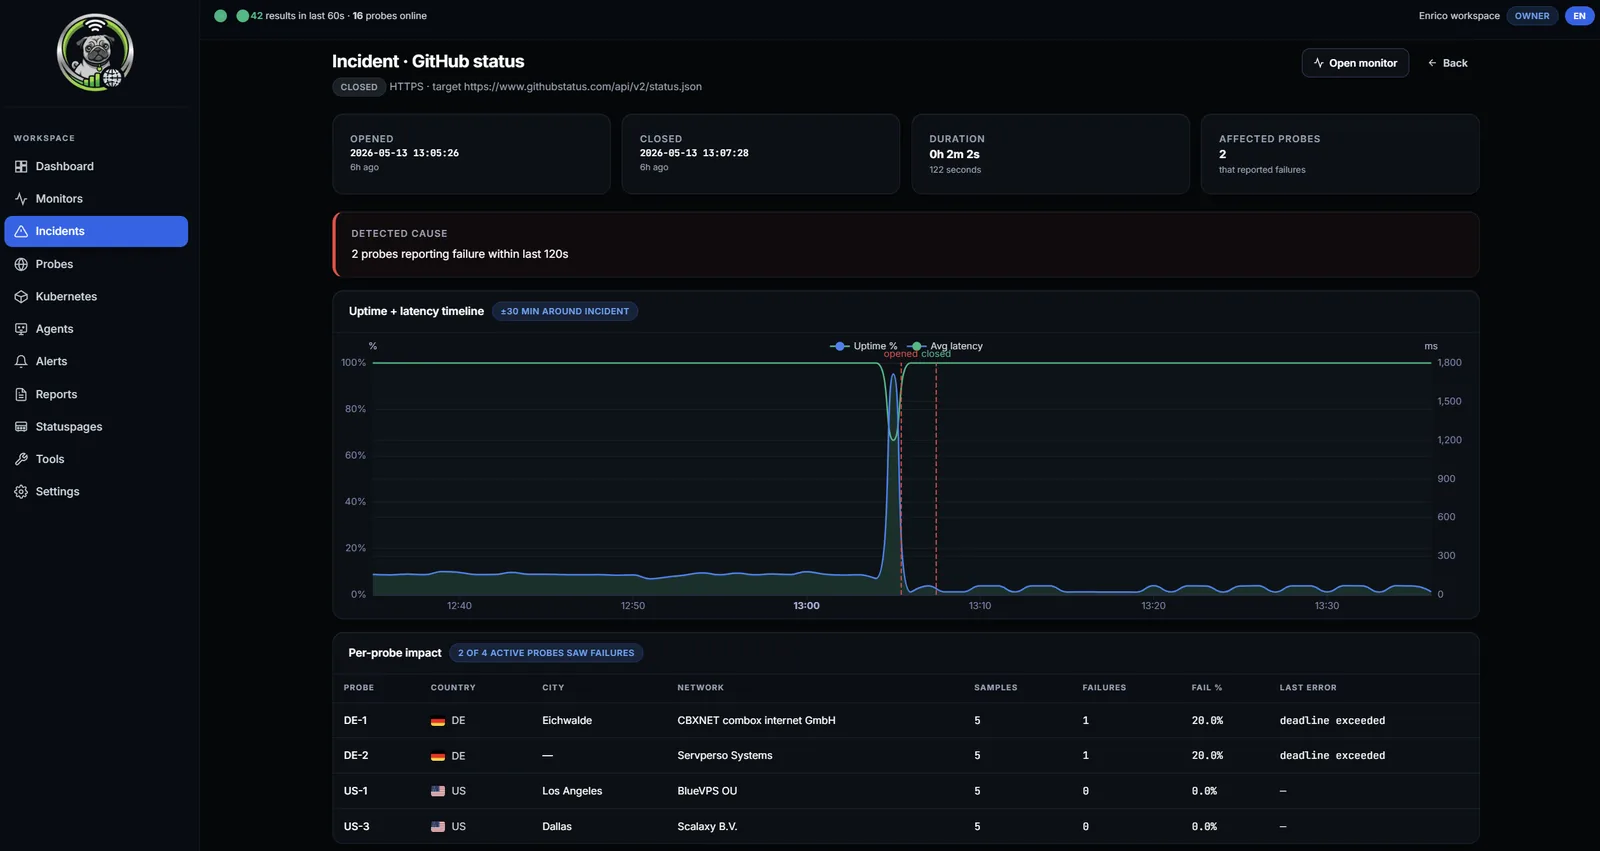
Task: Click the Open monitor button
Action: [1355, 63]
